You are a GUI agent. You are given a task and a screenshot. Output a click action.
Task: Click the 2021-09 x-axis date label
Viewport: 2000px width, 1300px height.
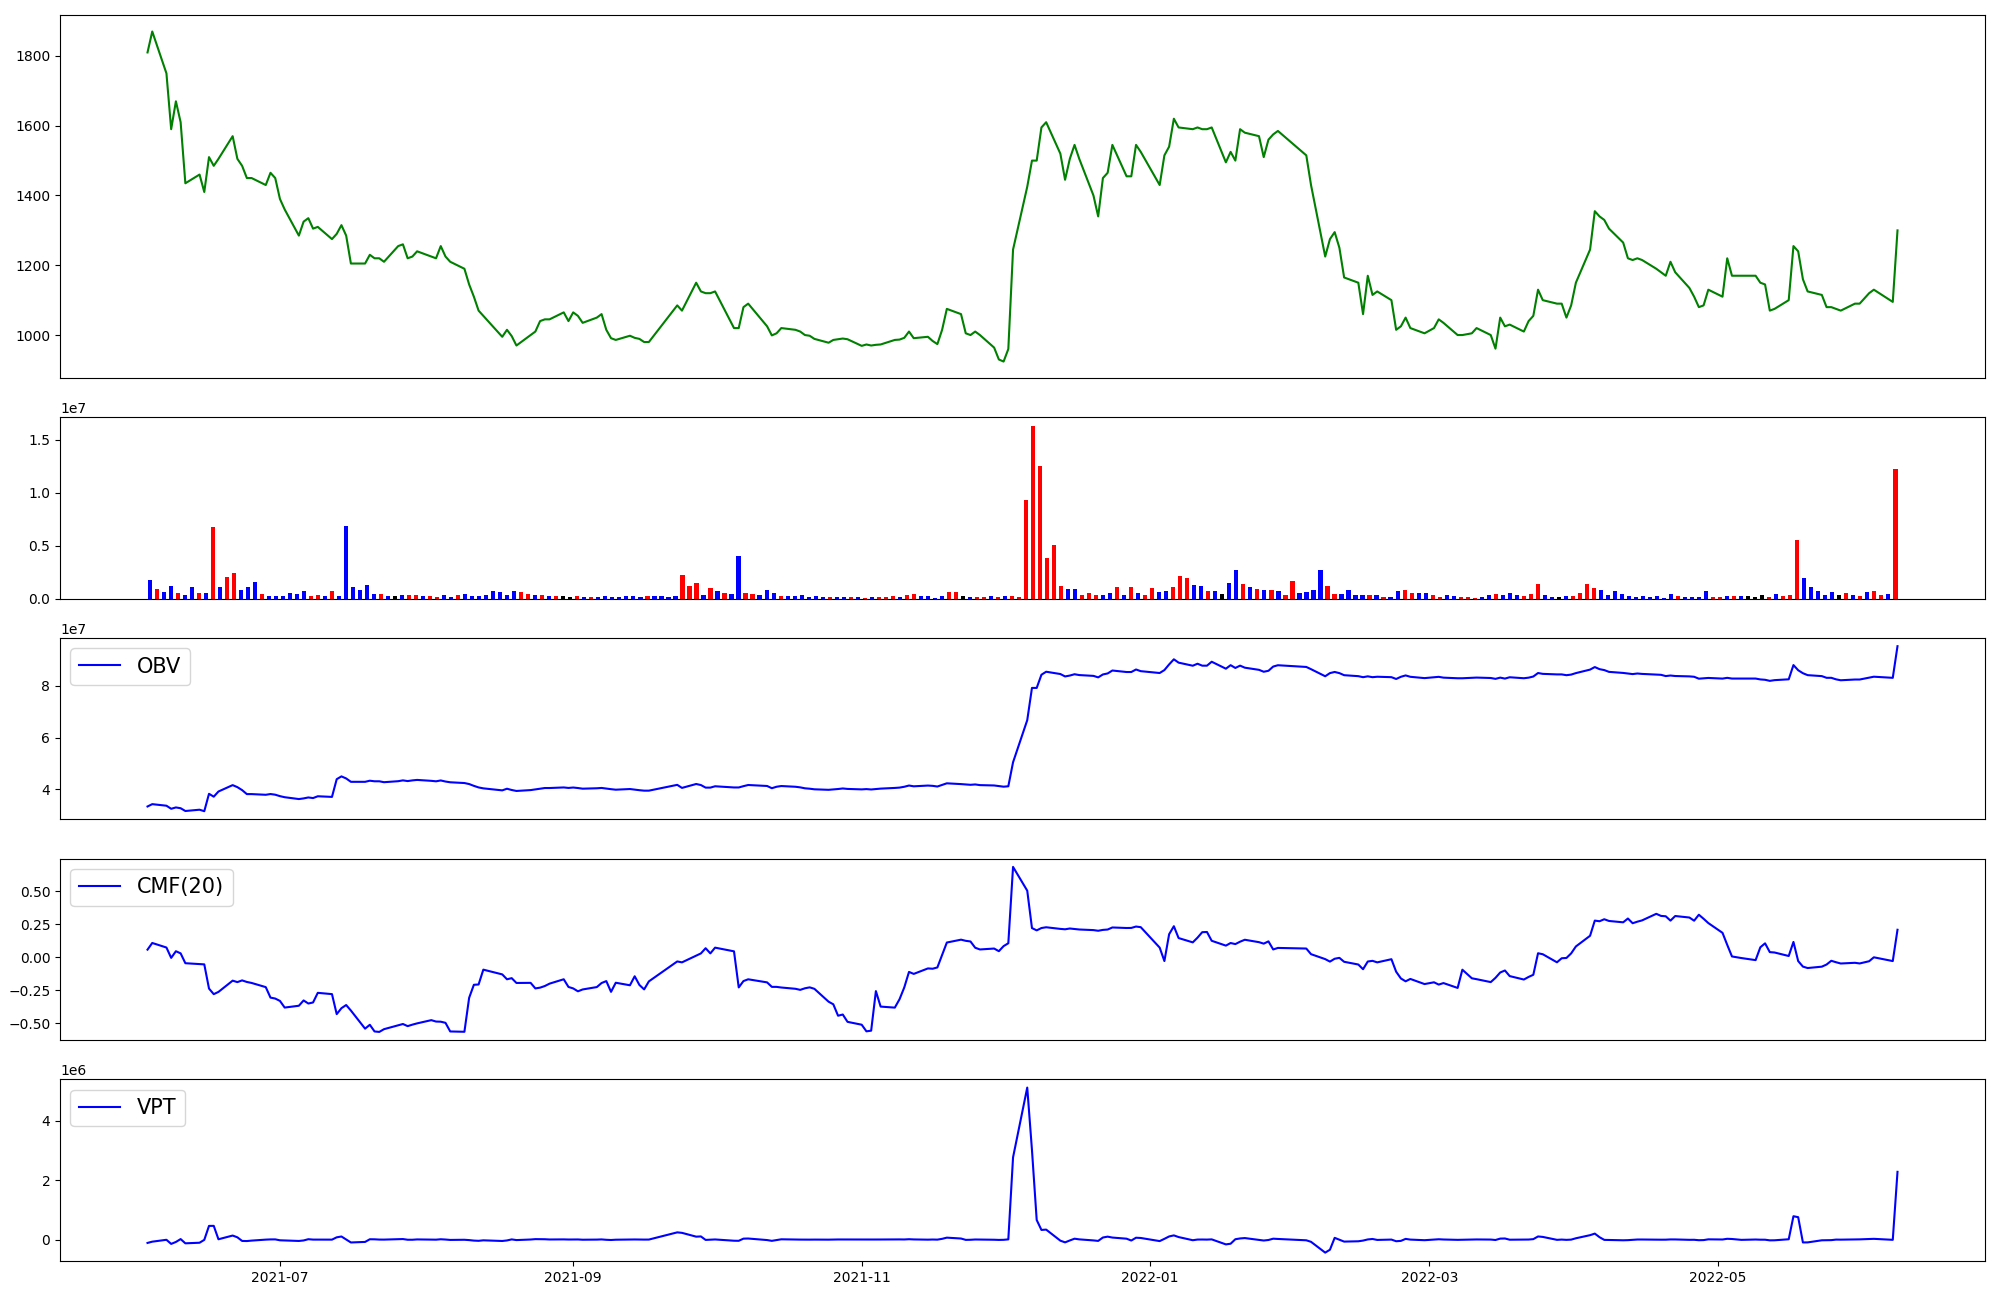click(573, 1277)
